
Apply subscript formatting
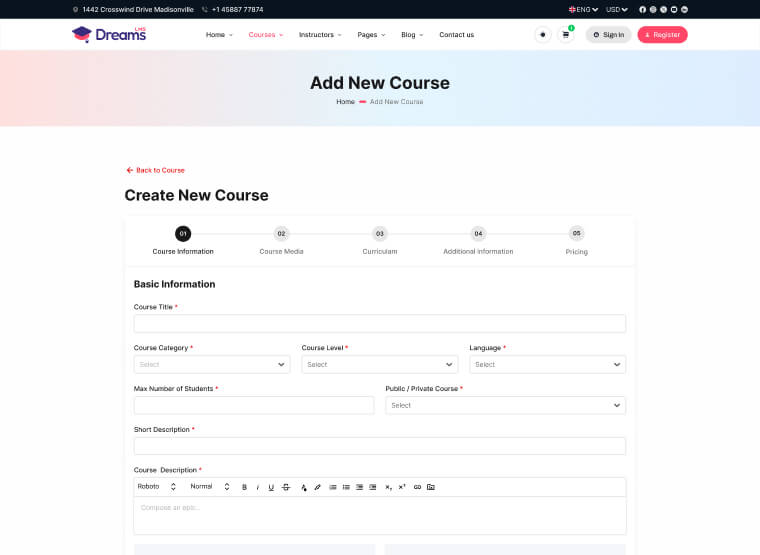point(388,487)
